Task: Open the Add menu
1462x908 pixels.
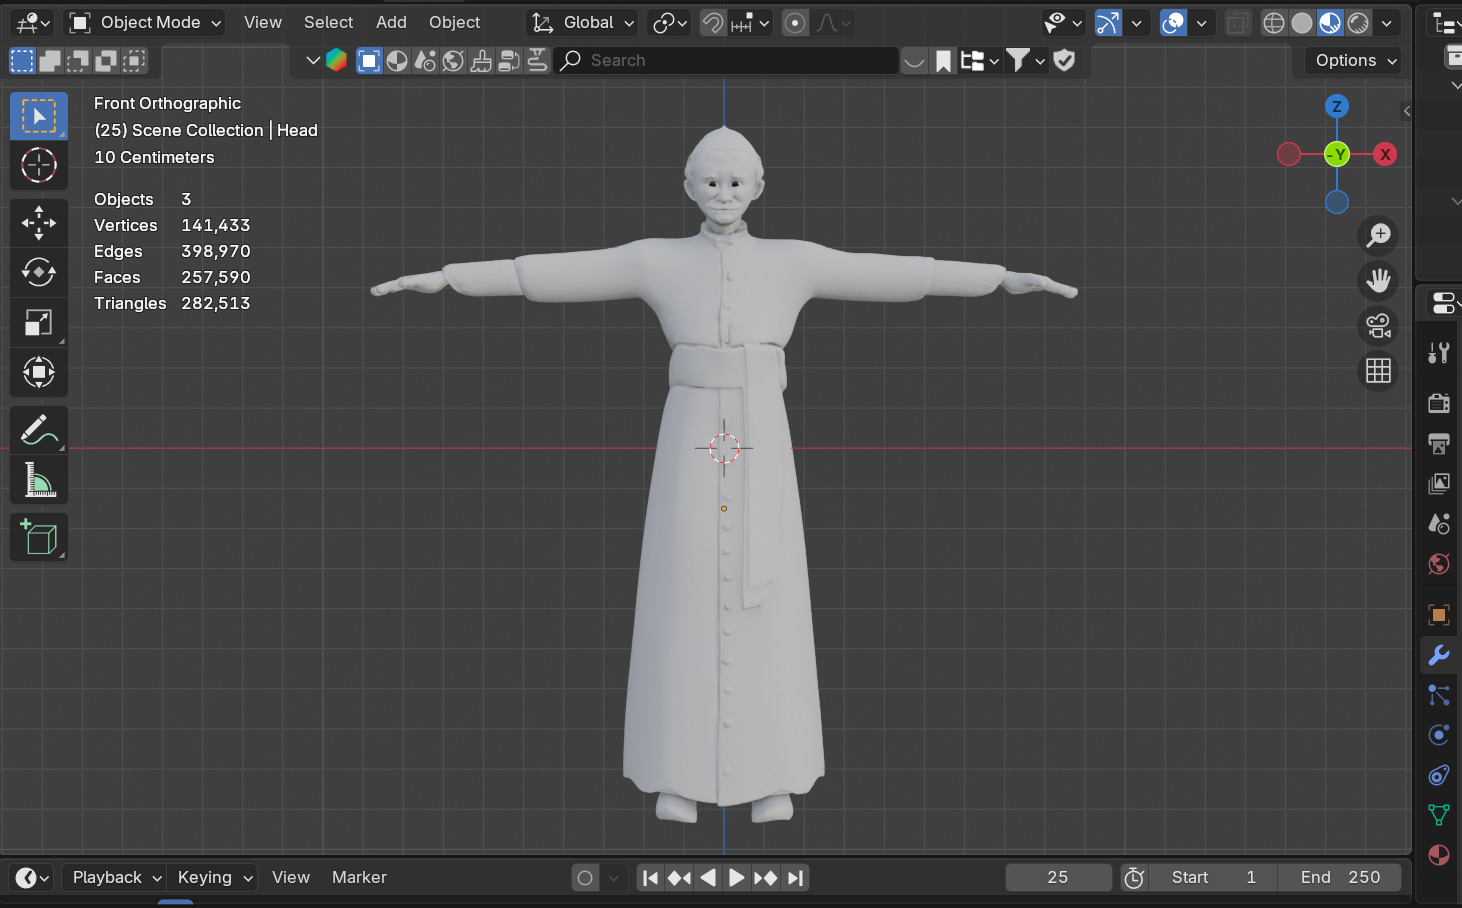Action: [x=391, y=22]
